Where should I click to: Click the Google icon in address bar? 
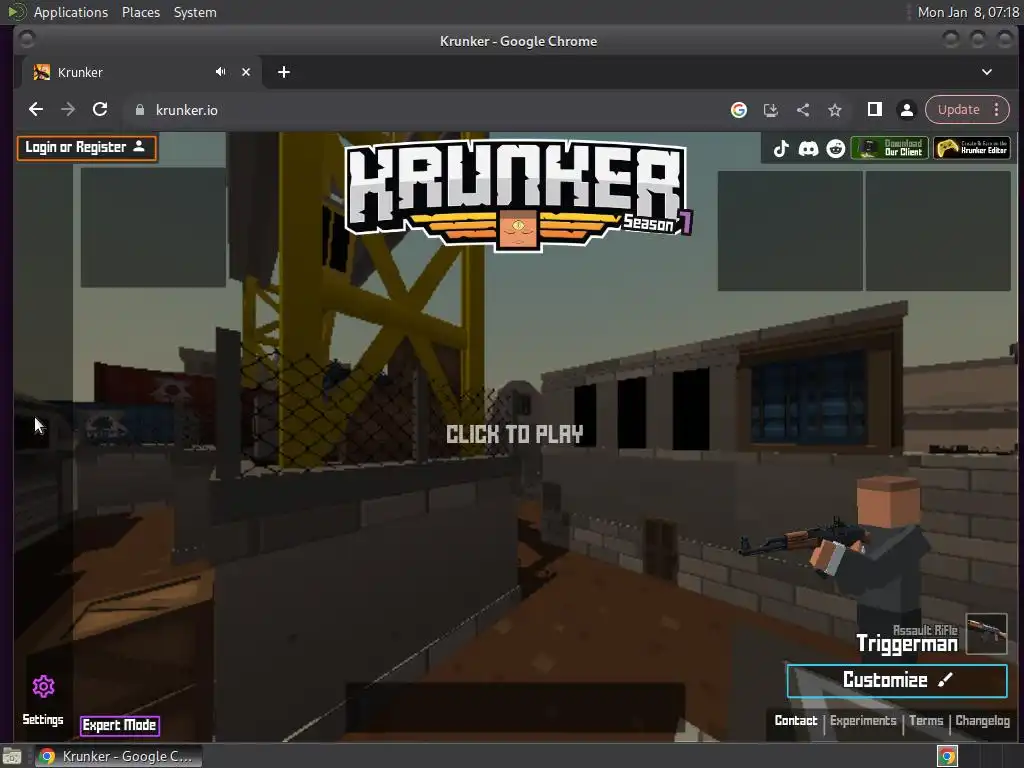pyautogui.click(x=739, y=110)
